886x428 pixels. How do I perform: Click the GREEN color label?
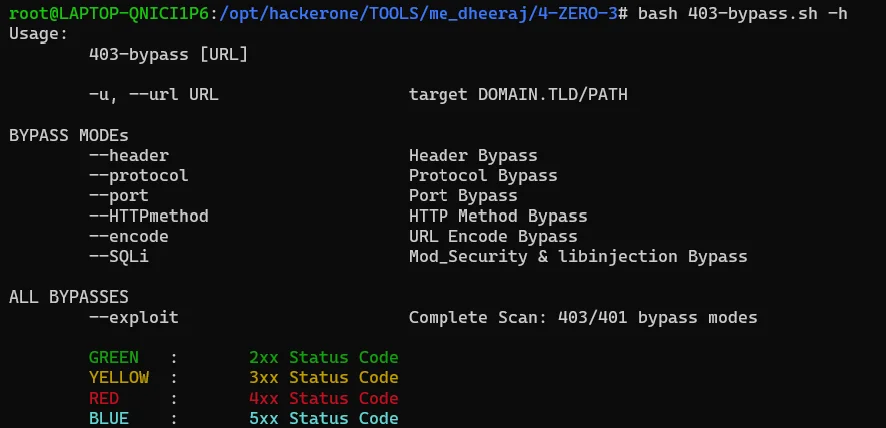114,358
